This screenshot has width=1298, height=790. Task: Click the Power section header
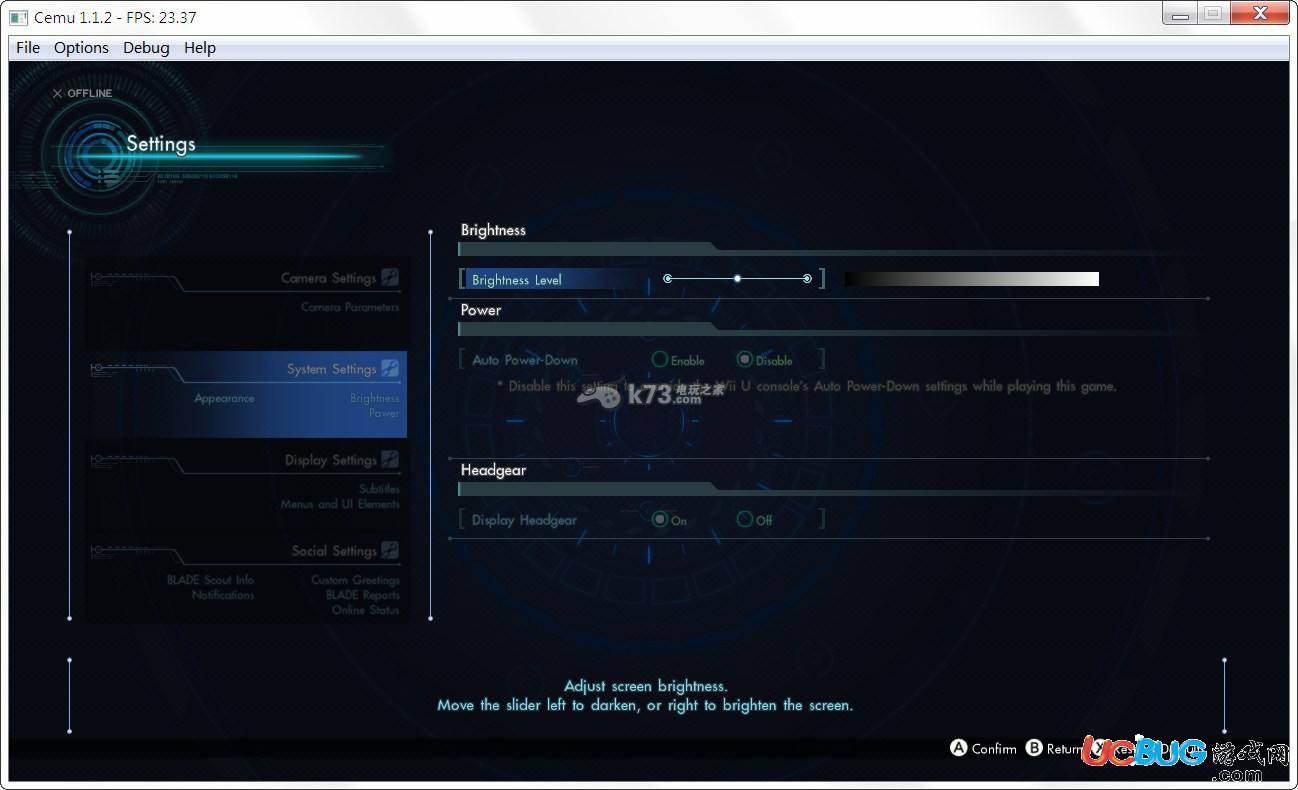click(481, 310)
